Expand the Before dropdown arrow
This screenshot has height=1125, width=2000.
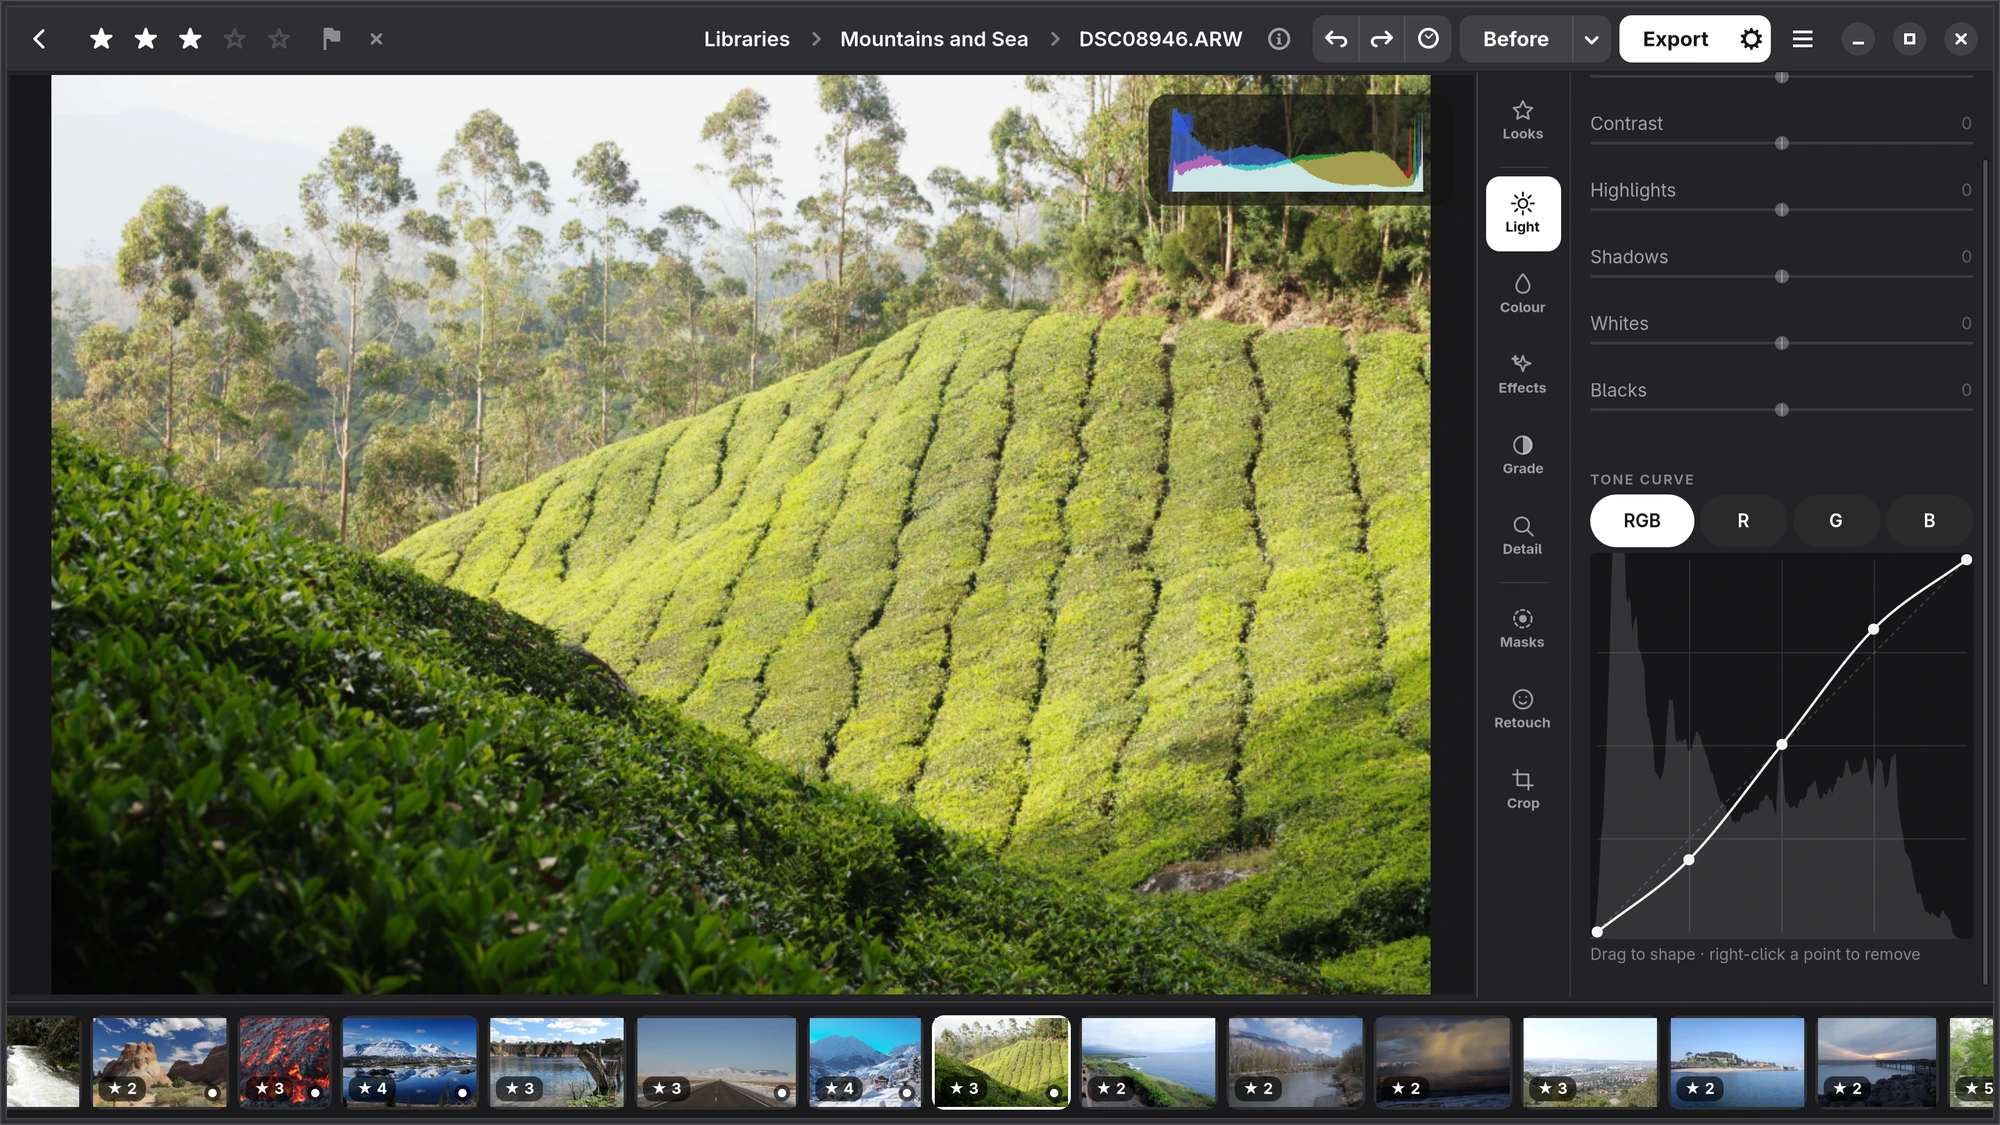[x=1591, y=39]
